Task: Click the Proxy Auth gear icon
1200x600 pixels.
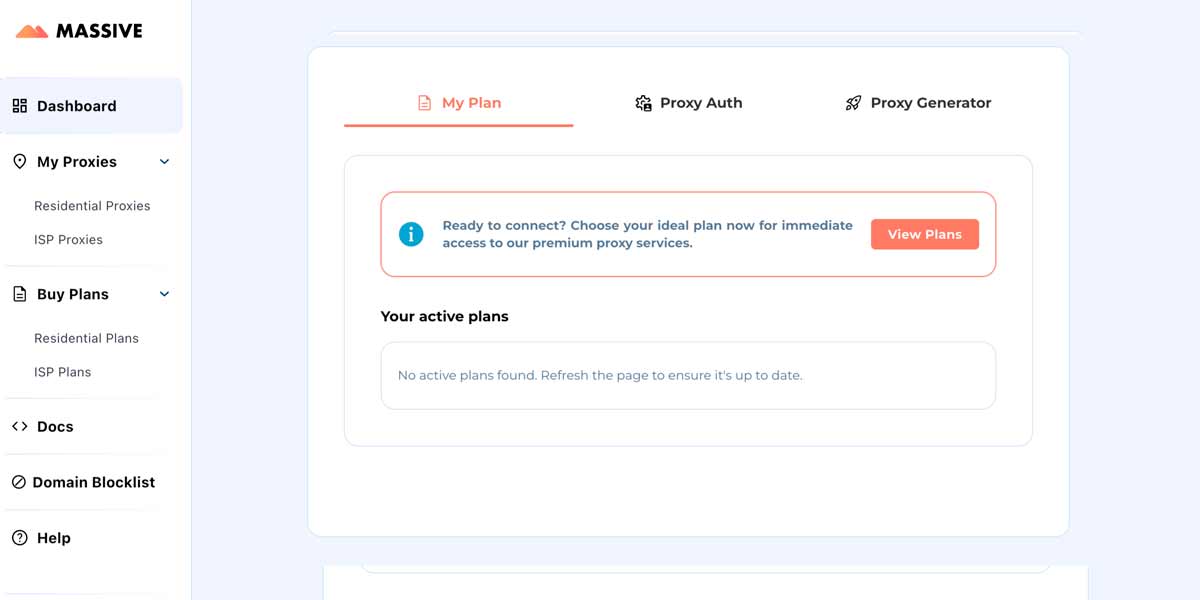Action: click(643, 103)
